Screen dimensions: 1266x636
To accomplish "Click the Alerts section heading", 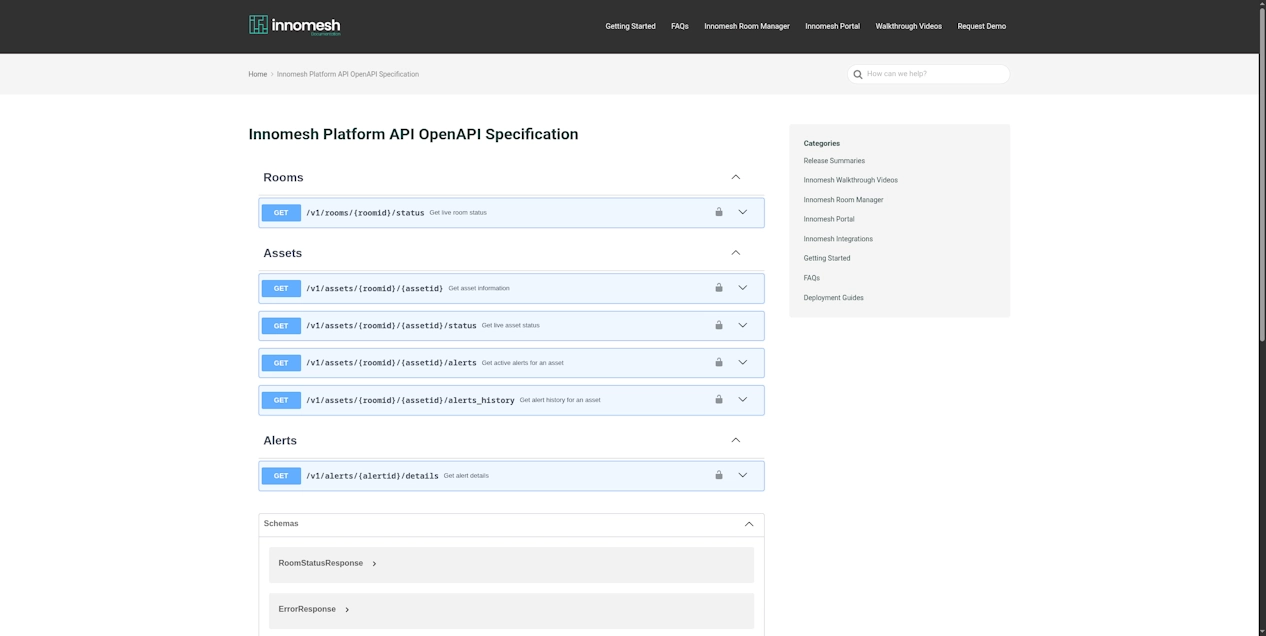I will [x=280, y=440].
